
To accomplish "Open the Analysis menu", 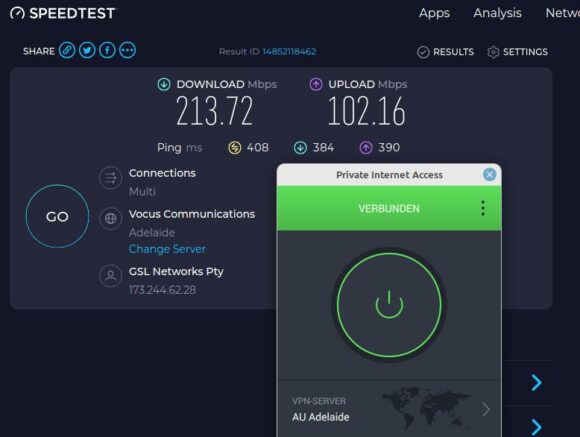I will (x=498, y=13).
